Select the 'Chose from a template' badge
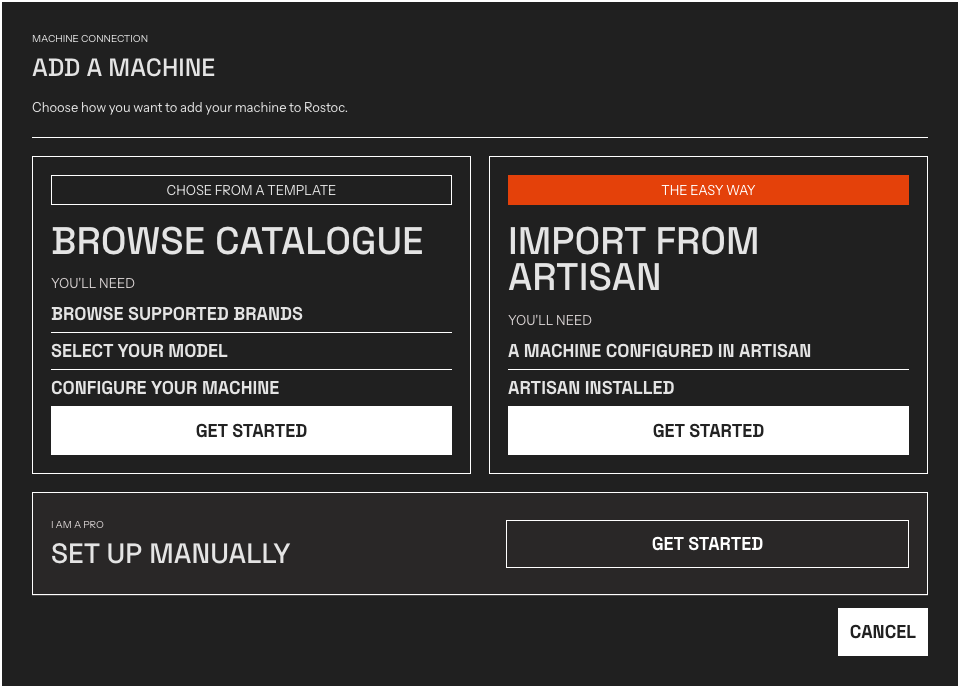This screenshot has width=960, height=688. [251, 190]
